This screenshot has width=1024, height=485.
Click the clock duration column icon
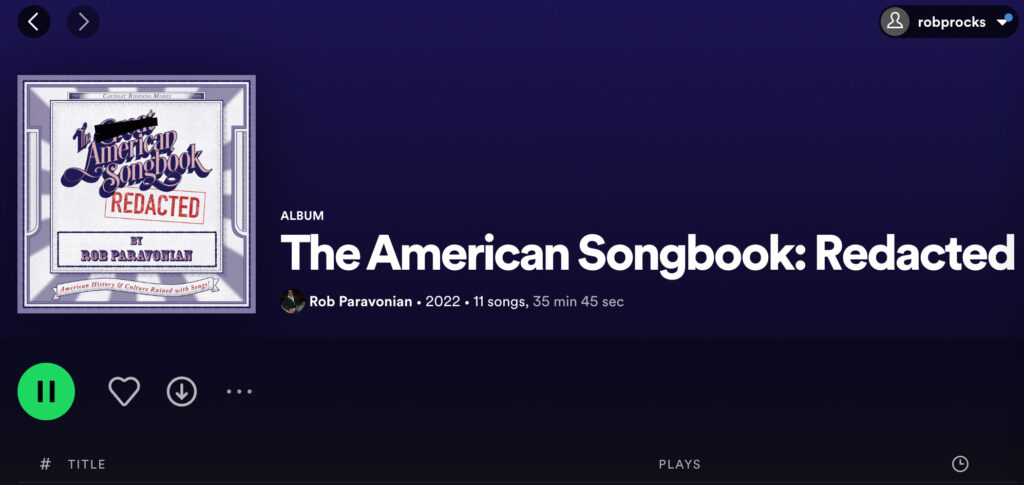[x=960, y=464]
